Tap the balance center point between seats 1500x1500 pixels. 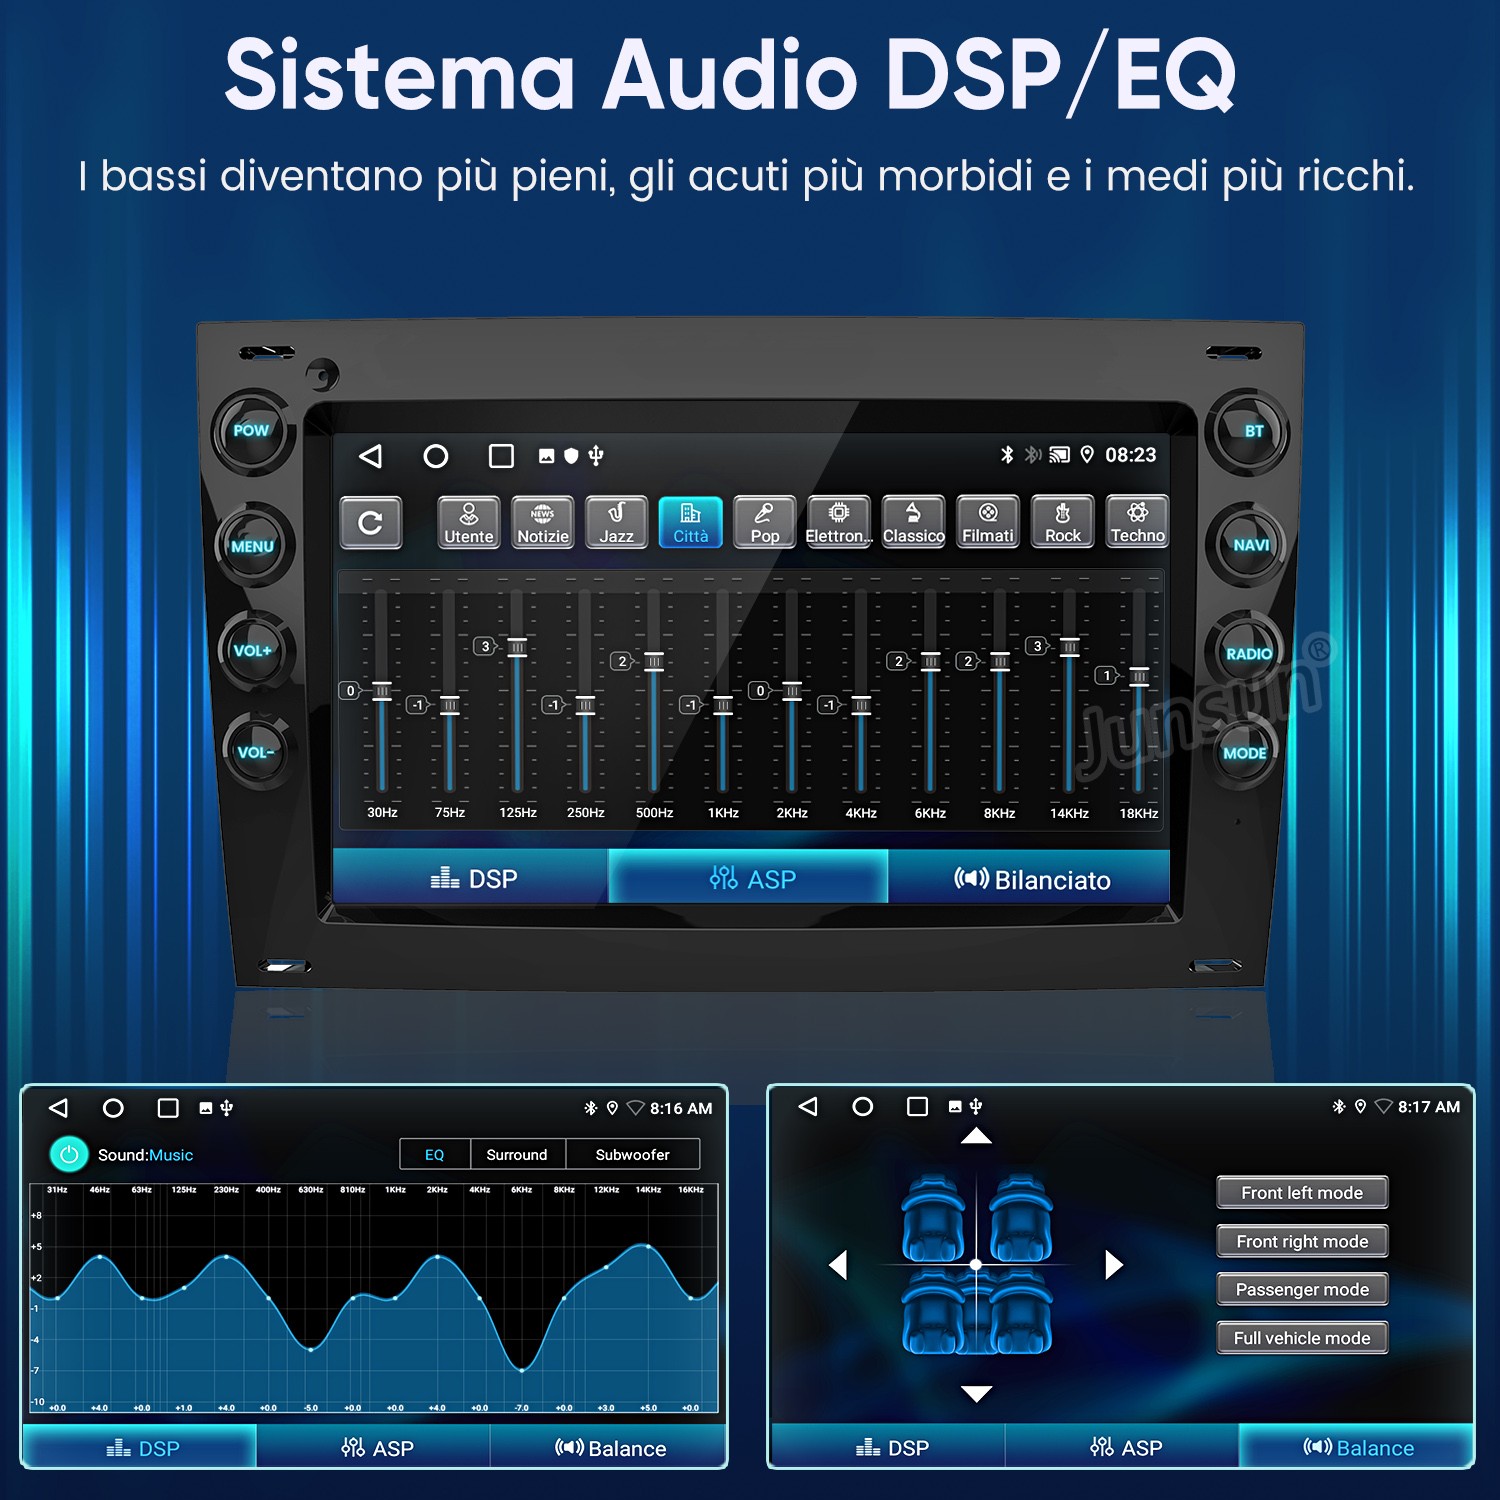coord(976,1265)
